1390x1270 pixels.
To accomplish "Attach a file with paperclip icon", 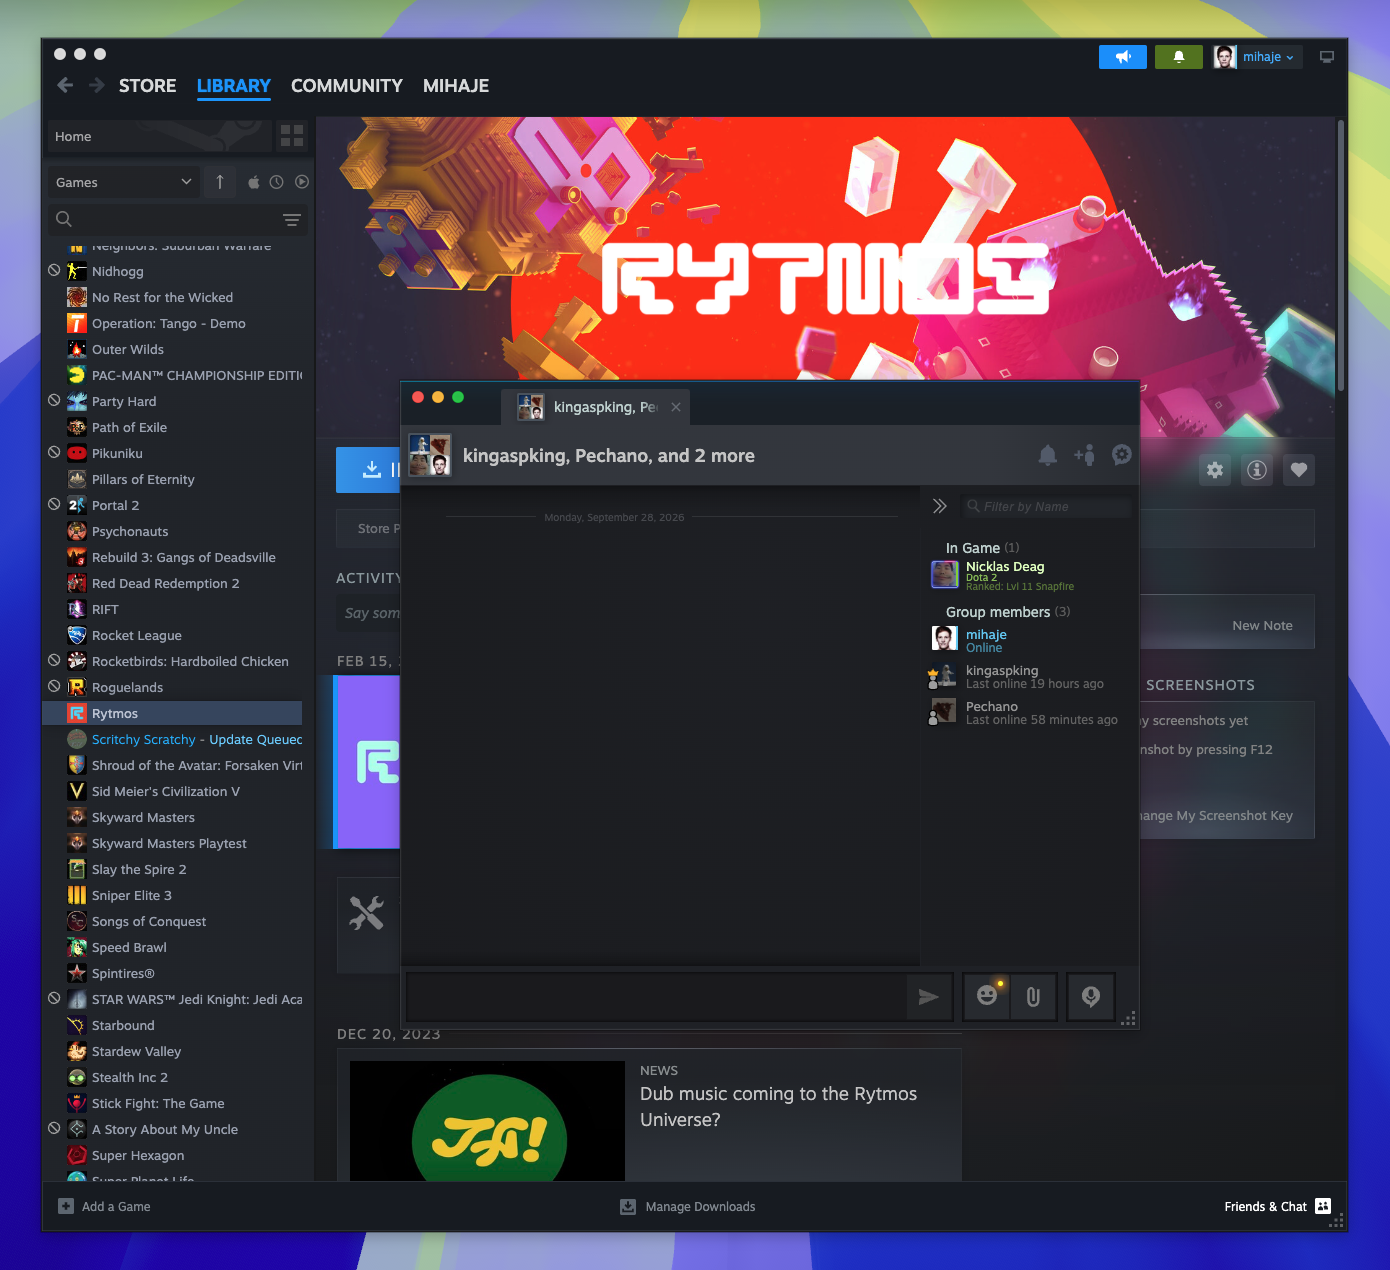I will (x=1033, y=996).
